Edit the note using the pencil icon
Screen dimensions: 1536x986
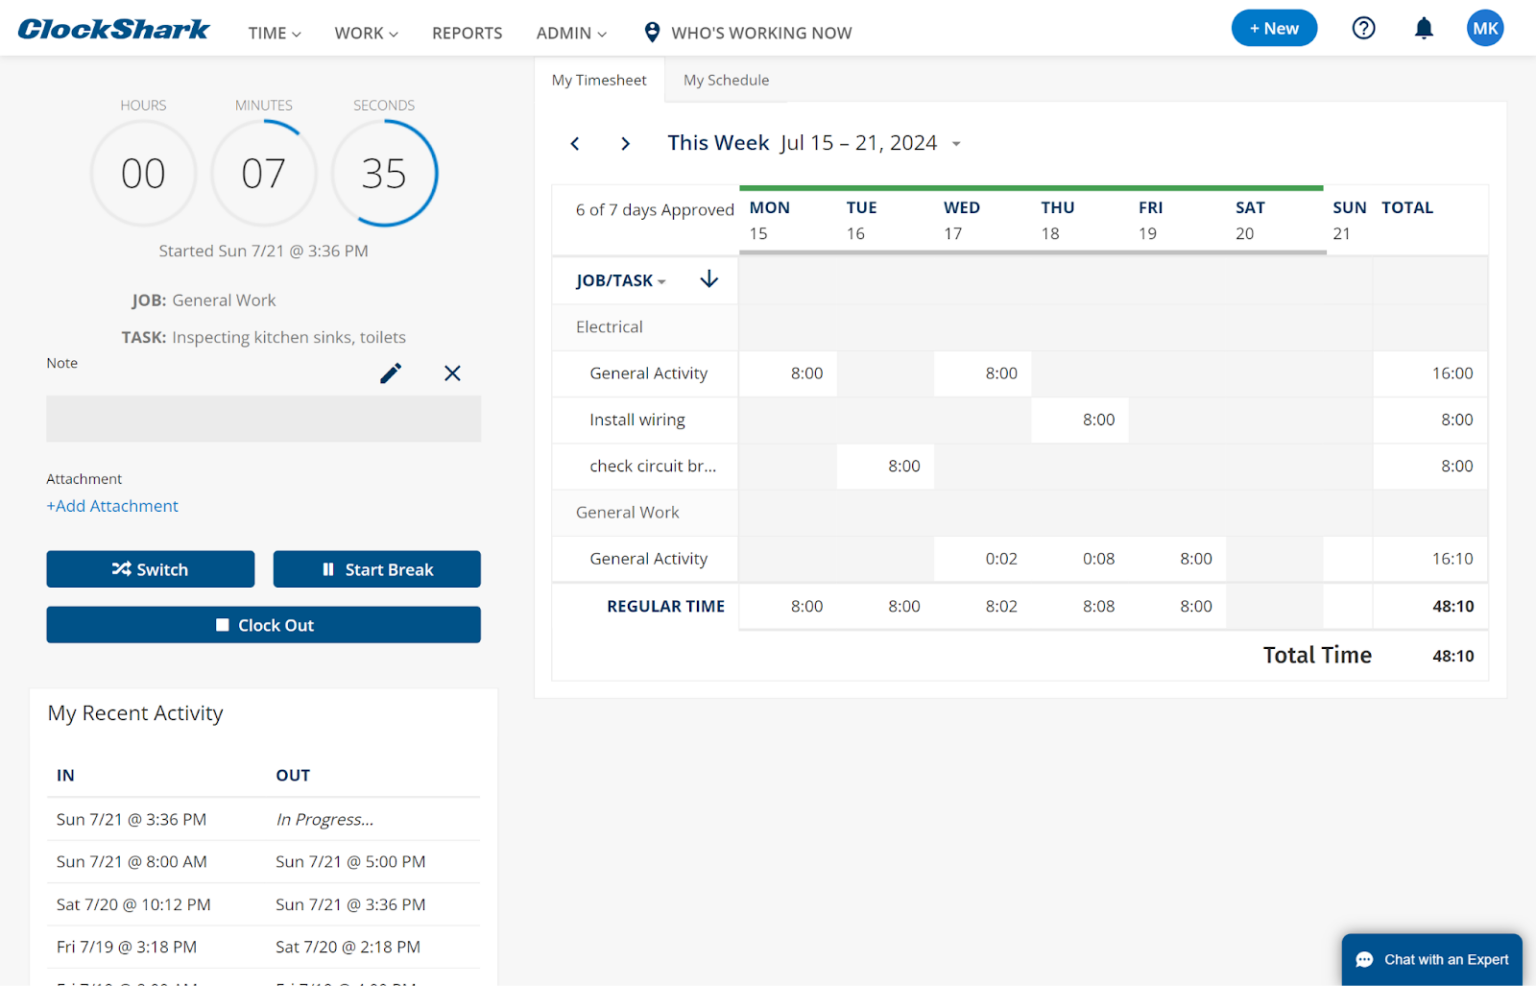click(x=390, y=373)
